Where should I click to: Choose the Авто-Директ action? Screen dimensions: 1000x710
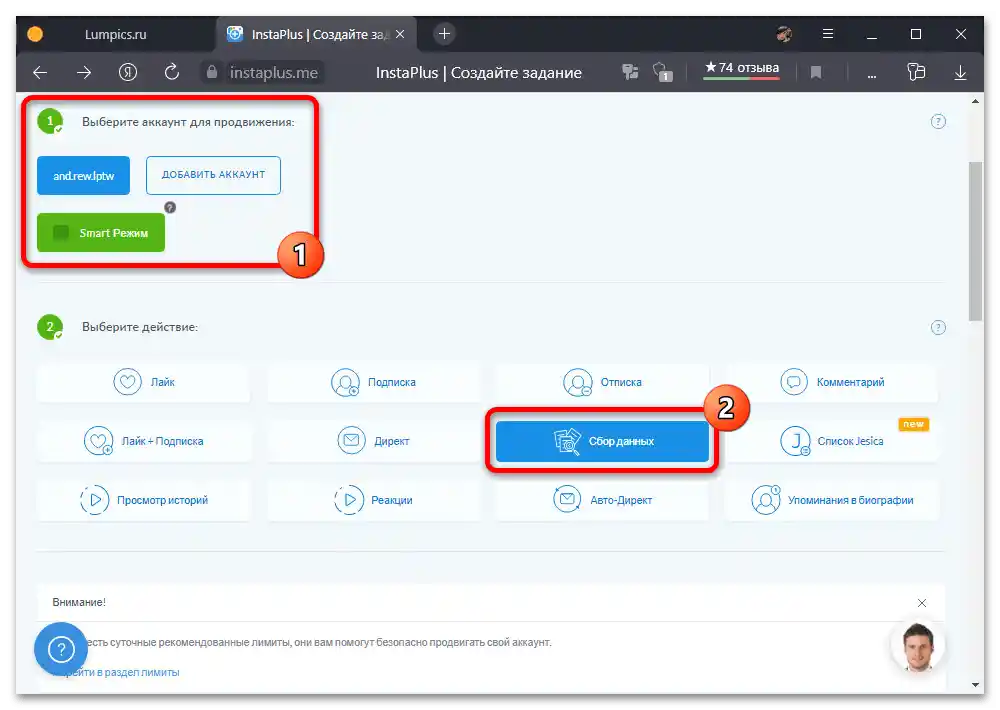603,500
